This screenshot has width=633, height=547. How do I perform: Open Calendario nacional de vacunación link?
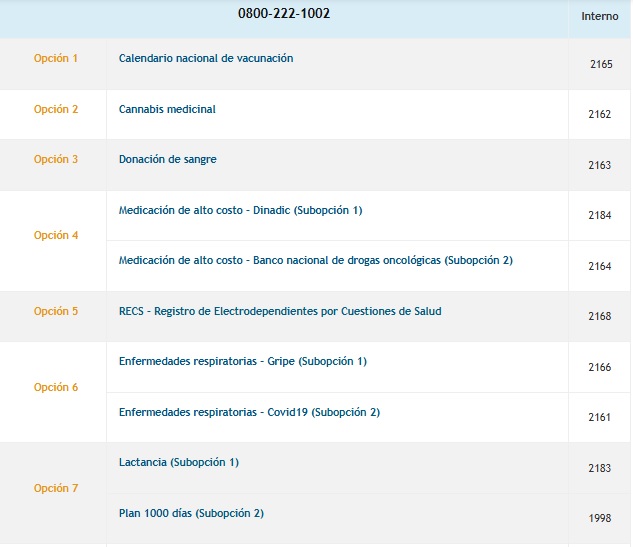[x=206, y=58]
